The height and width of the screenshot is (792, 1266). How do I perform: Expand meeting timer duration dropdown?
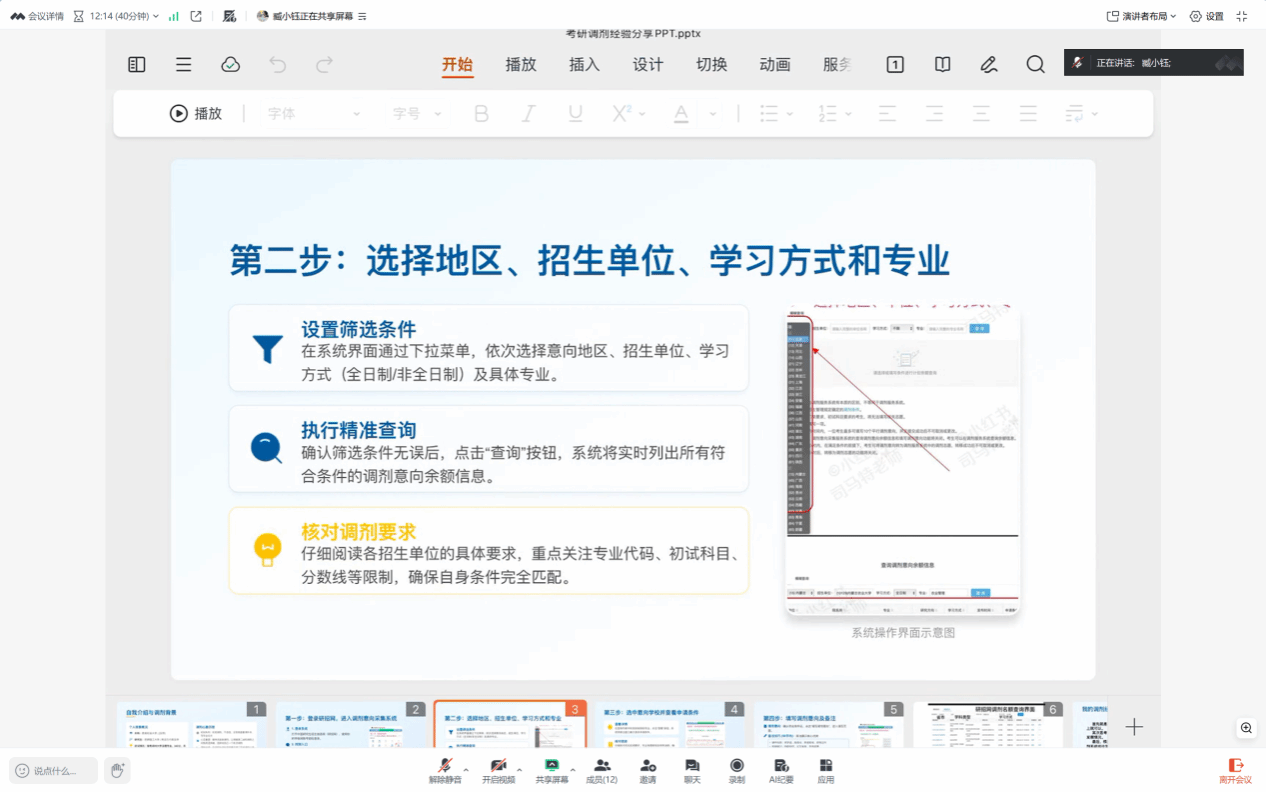pos(155,16)
